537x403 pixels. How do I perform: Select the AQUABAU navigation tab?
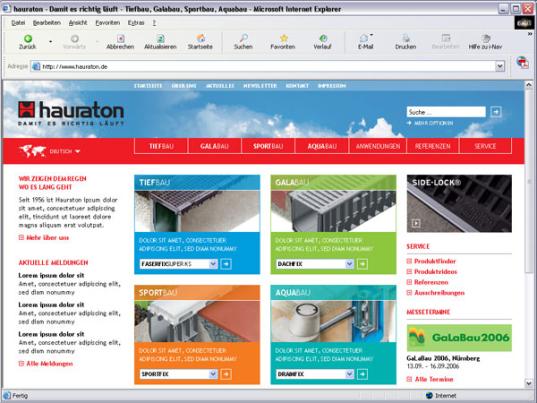coord(322,146)
